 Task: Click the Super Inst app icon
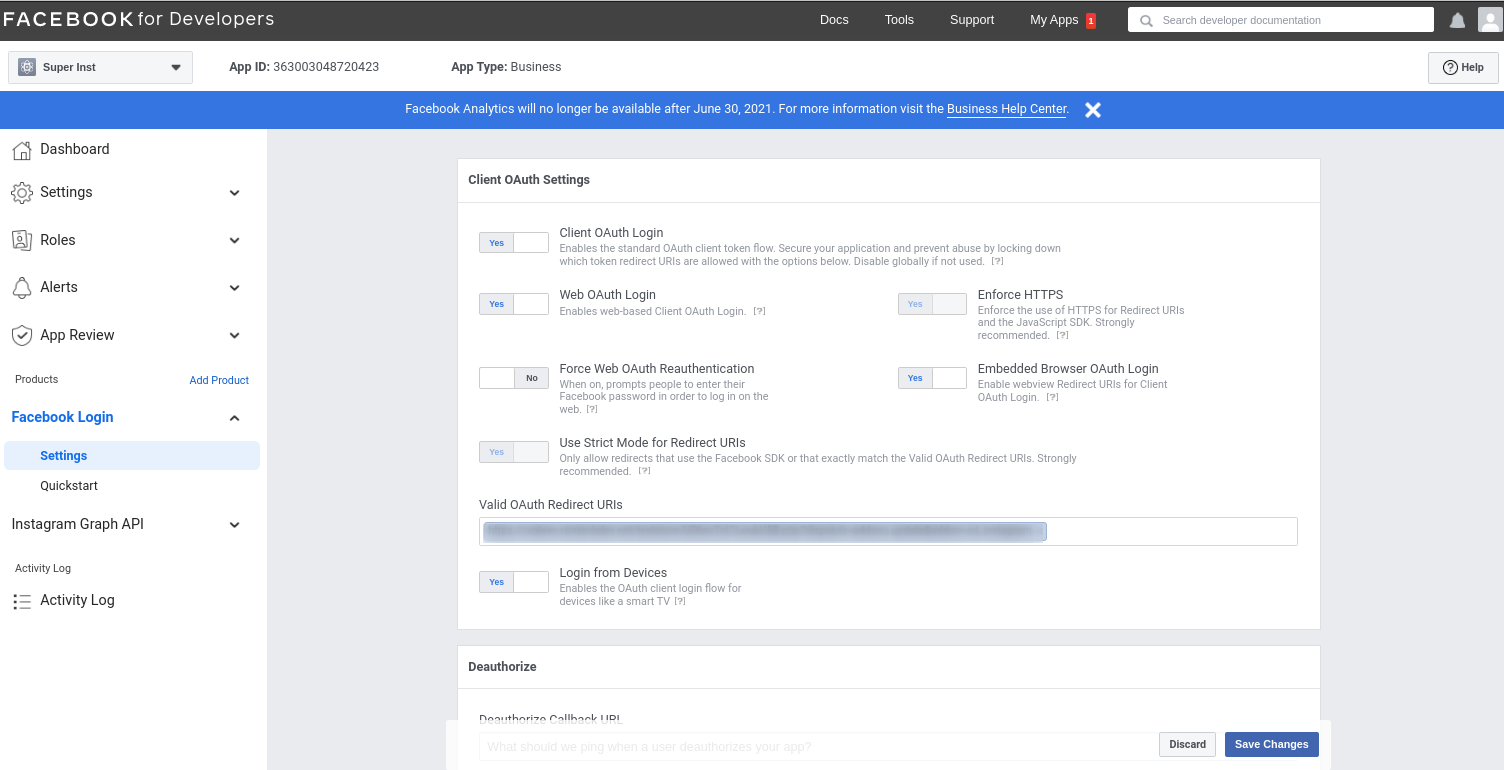(x=27, y=68)
